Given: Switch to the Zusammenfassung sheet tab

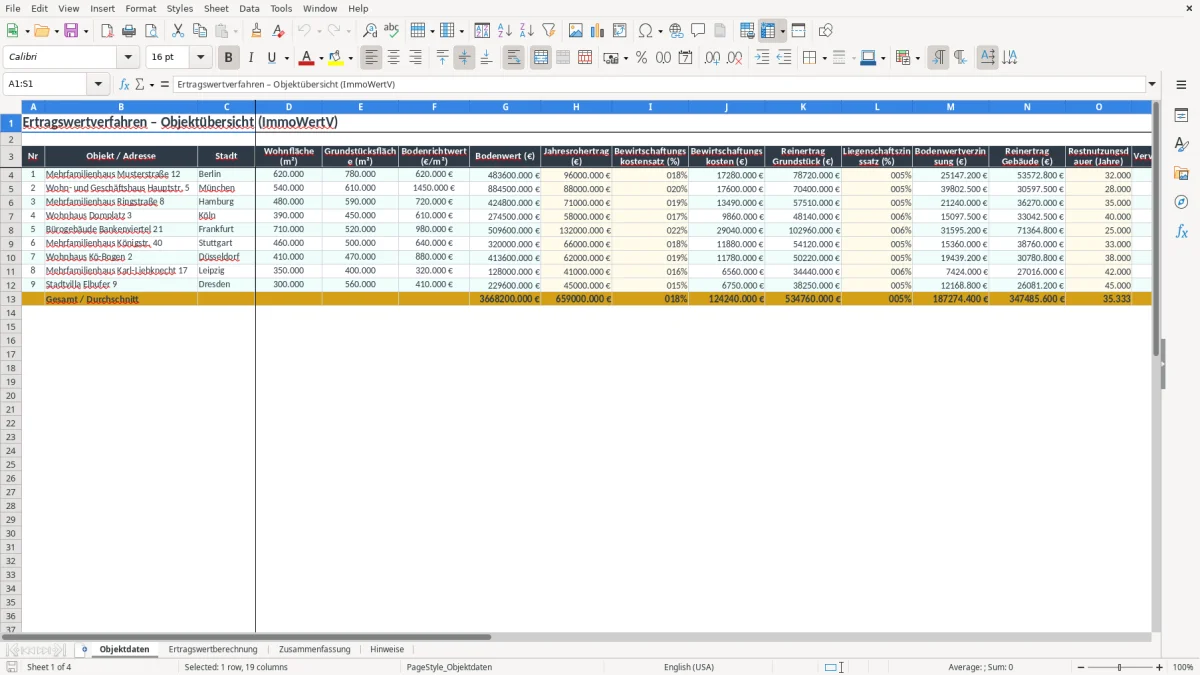Looking at the screenshot, I should 315,650.
